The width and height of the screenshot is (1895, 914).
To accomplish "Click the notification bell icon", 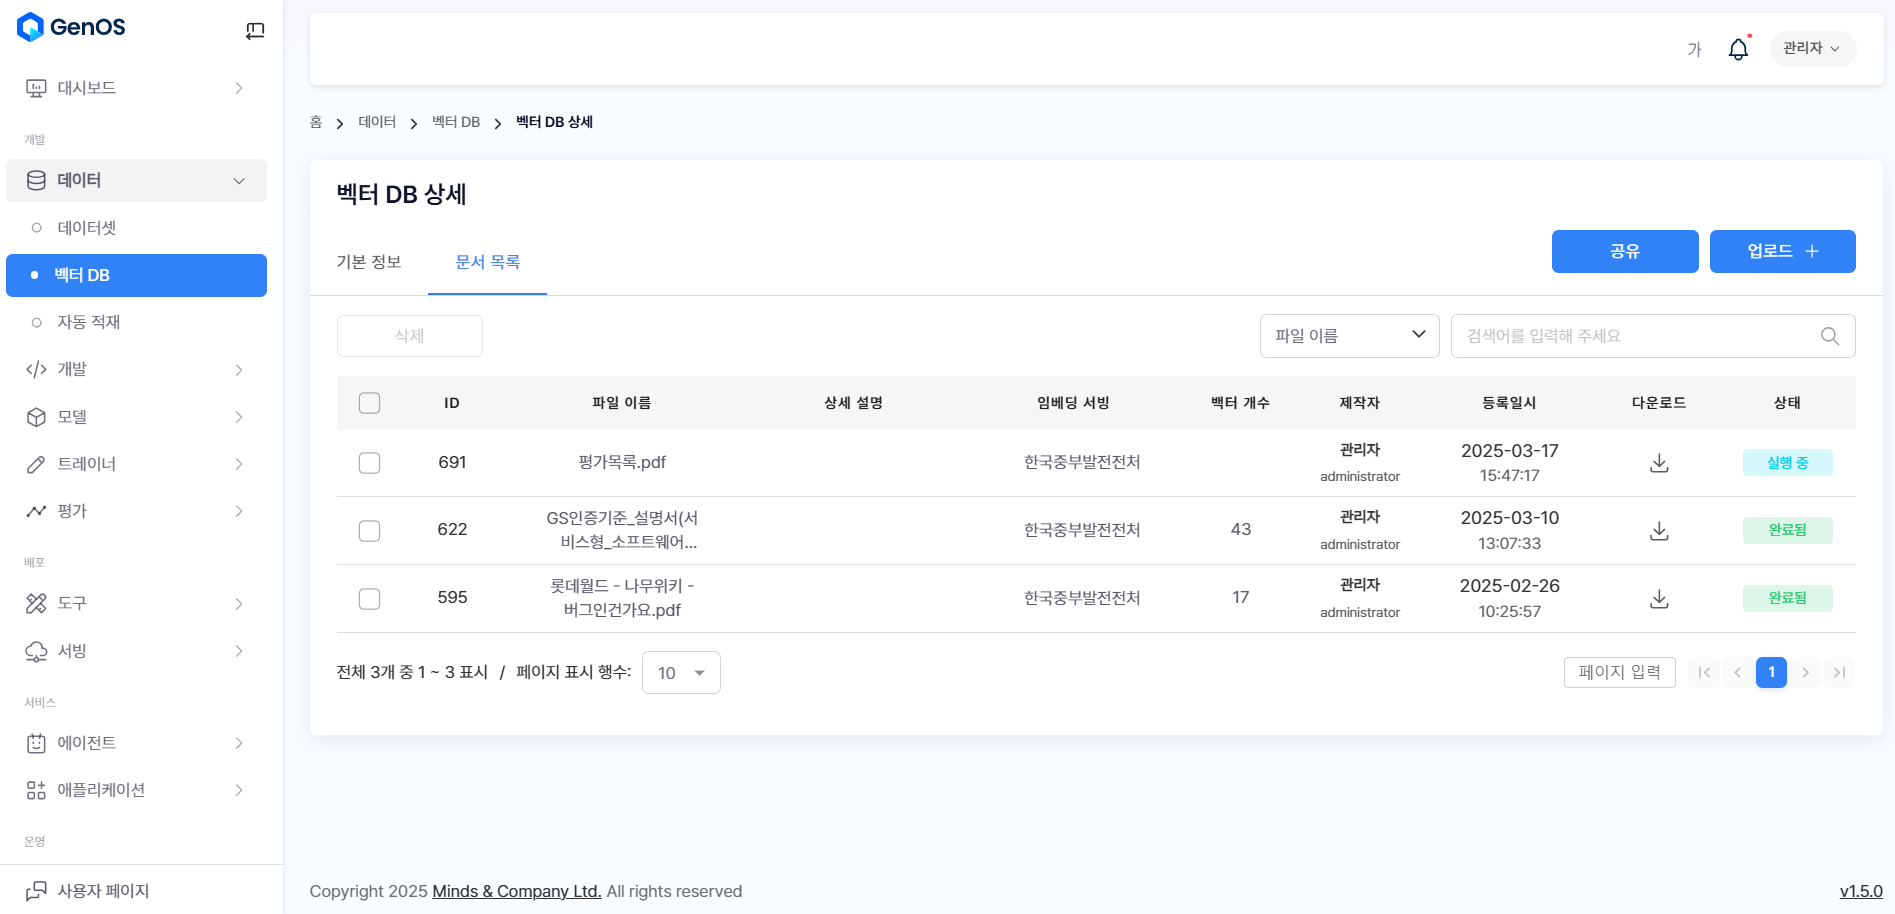I will click(1738, 49).
